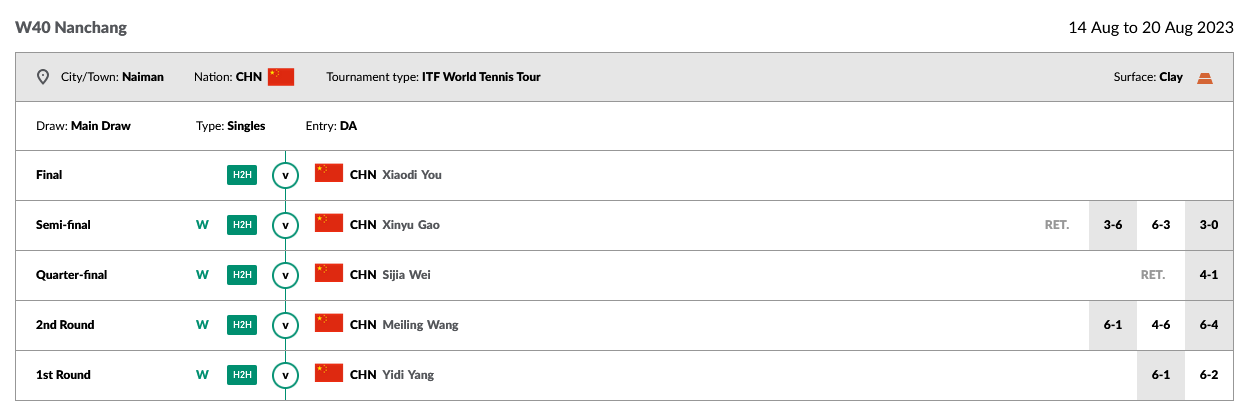This screenshot has height=418, width=1256.
Task: Click the H2H badge in the Final row
Action: (x=242, y=175)
